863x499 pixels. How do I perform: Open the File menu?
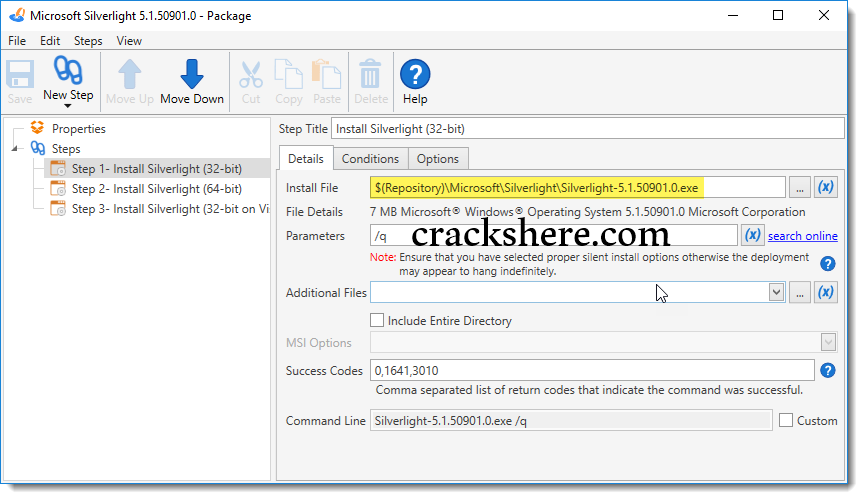17,41
